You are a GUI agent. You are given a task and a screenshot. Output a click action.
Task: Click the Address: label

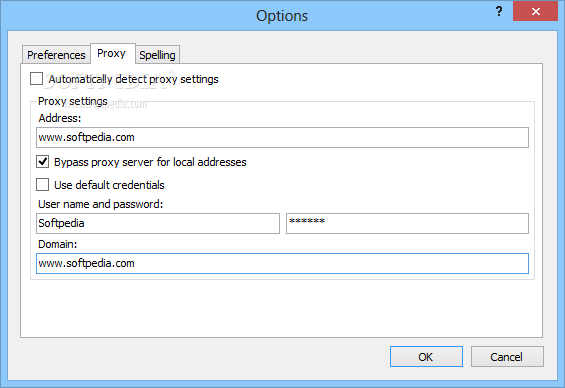(x=60, y=118)
